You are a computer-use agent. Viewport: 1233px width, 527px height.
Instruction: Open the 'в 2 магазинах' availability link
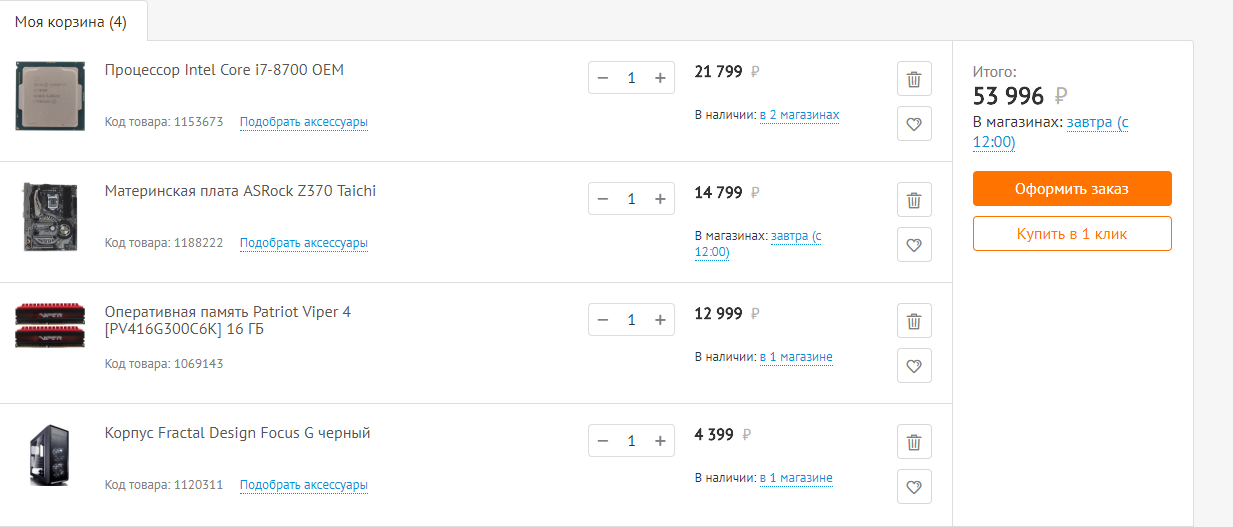(799, 115)
